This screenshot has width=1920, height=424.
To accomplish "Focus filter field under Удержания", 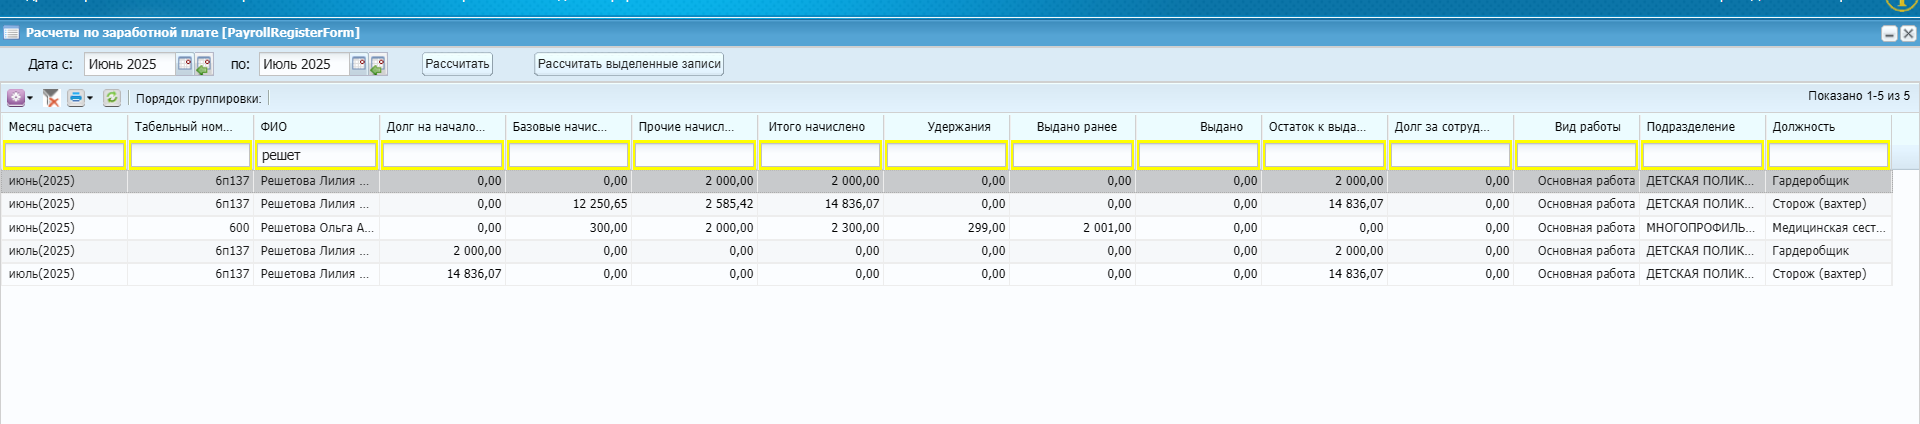I will 947,155.
